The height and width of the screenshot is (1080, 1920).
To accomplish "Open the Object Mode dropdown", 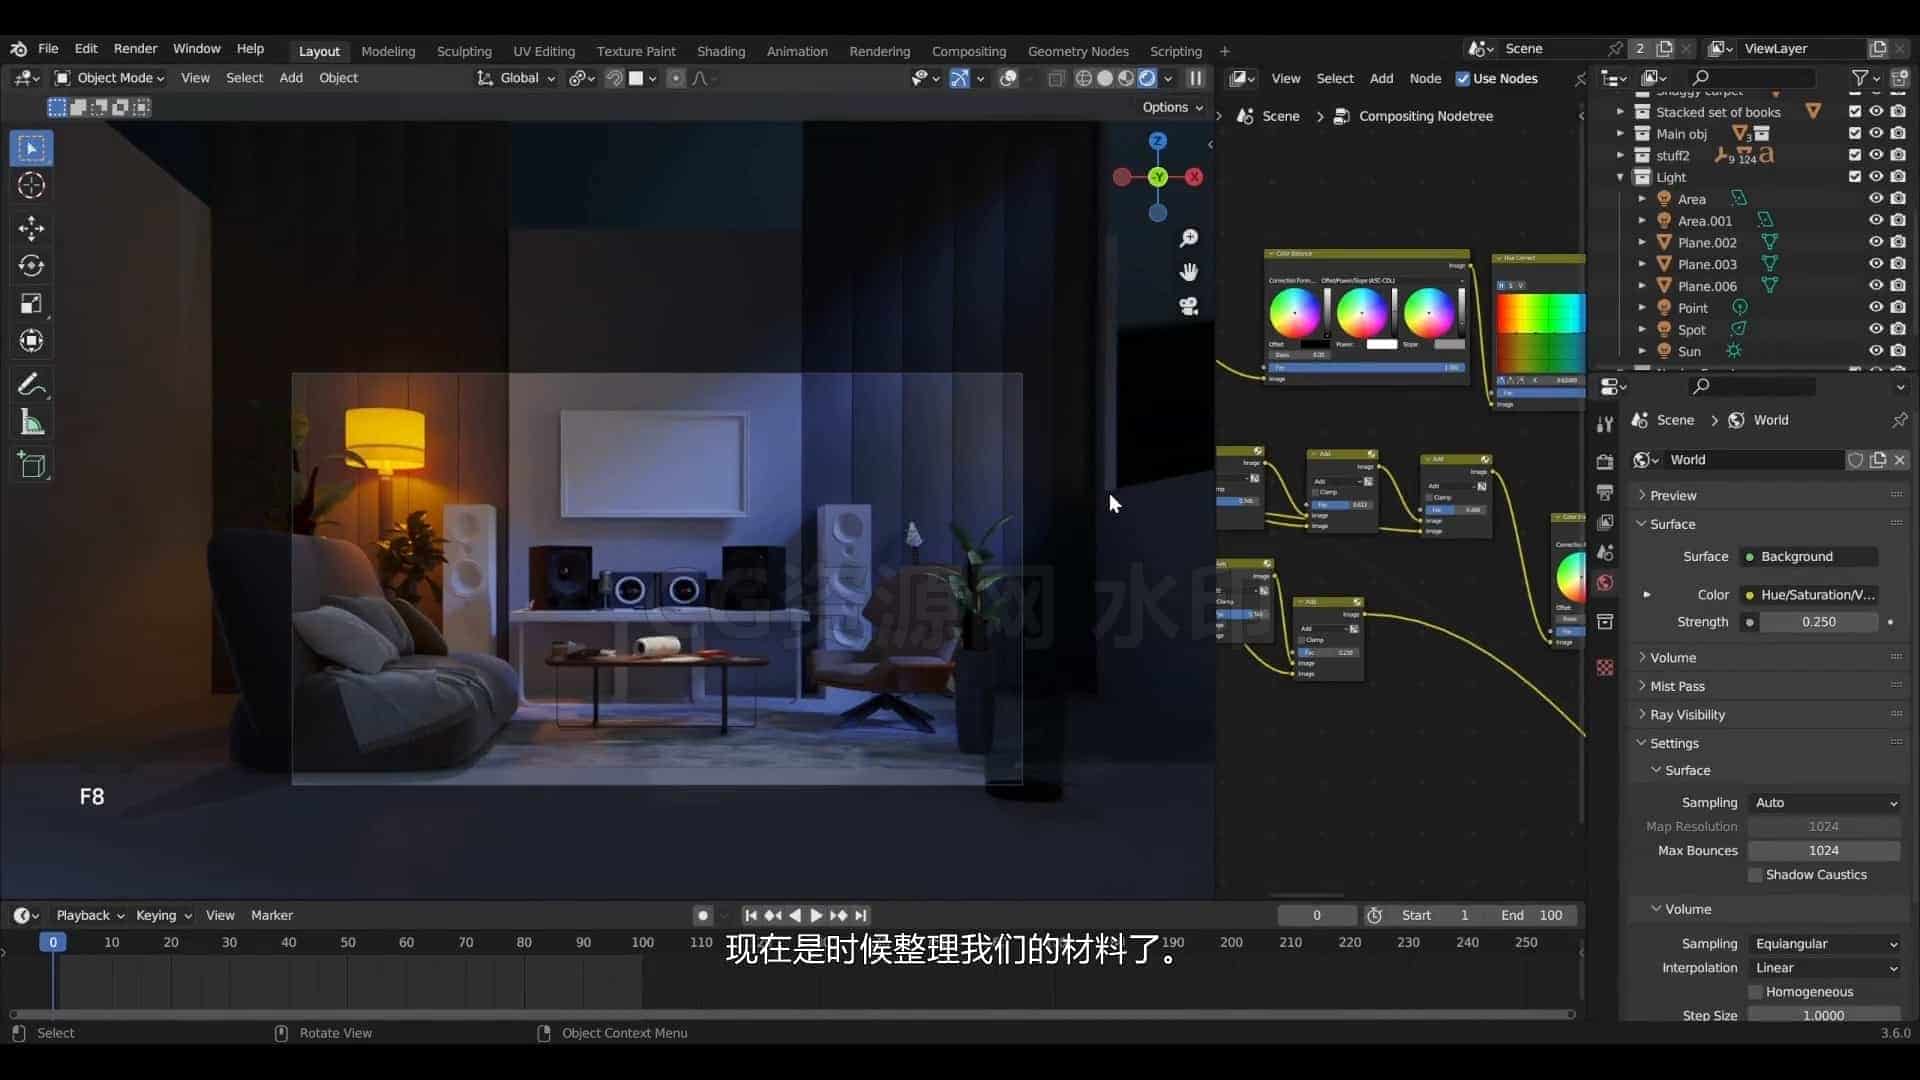I will [x=109, y=78].
